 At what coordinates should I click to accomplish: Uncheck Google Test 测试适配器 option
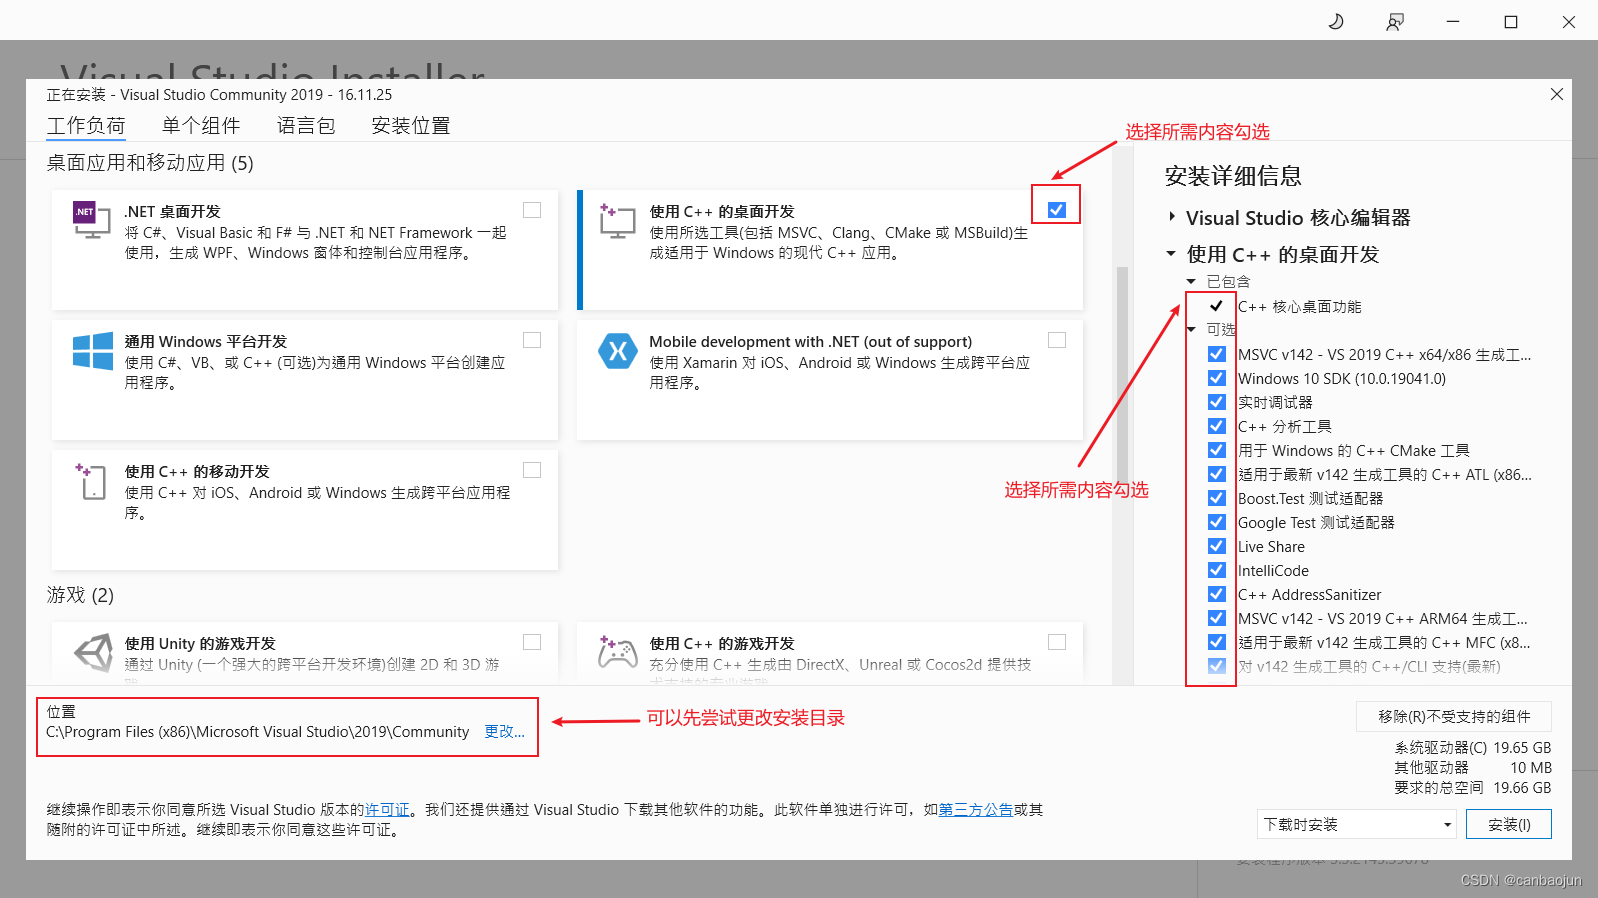coord(1217,522)
